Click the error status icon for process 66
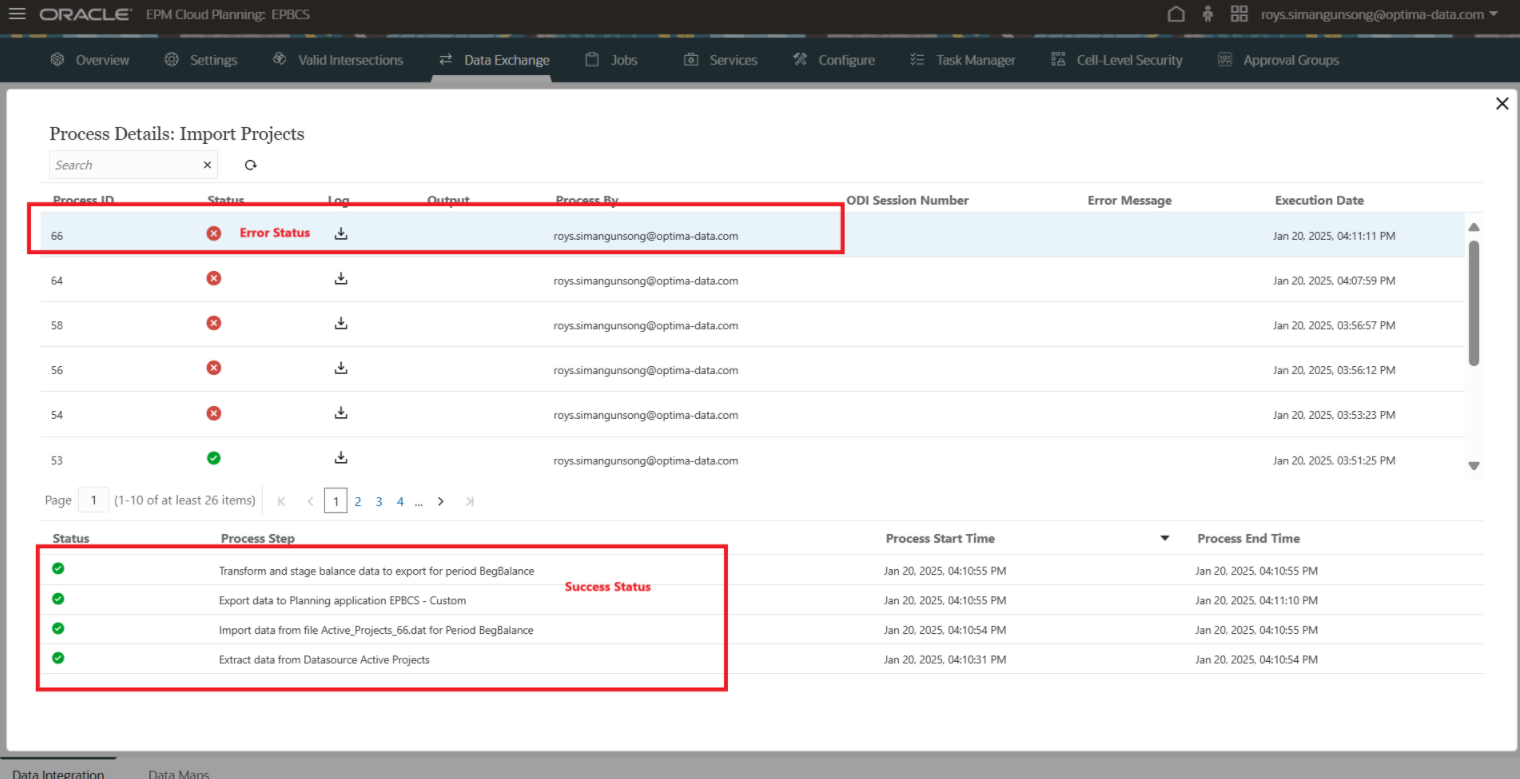 213,233
